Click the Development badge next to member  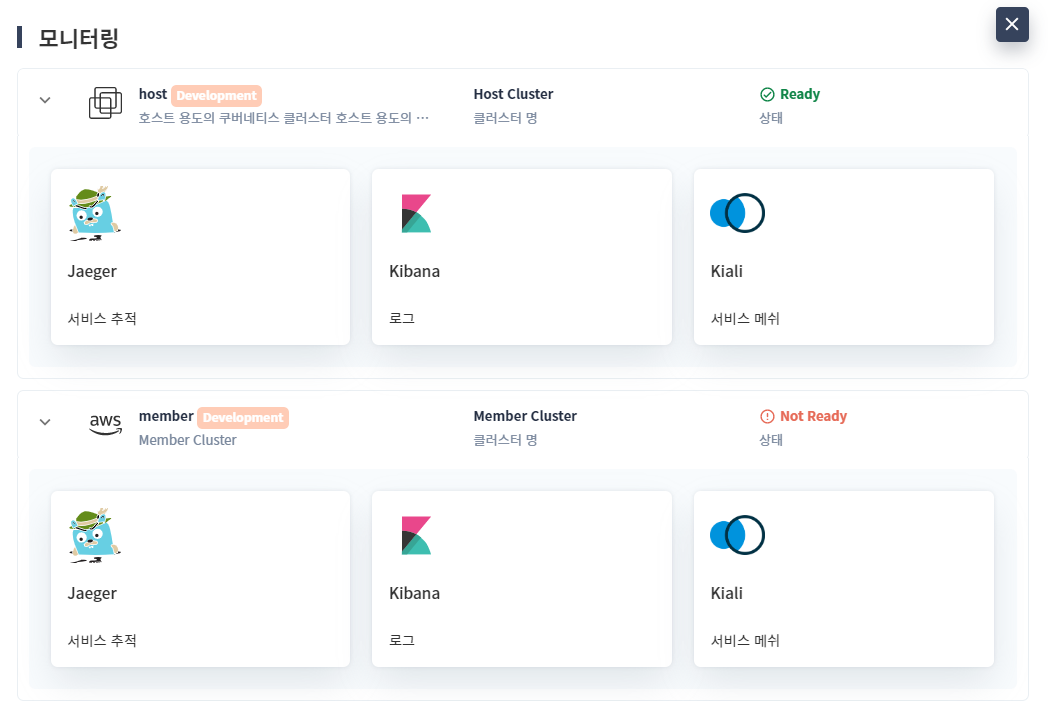[x=243, y=418]
